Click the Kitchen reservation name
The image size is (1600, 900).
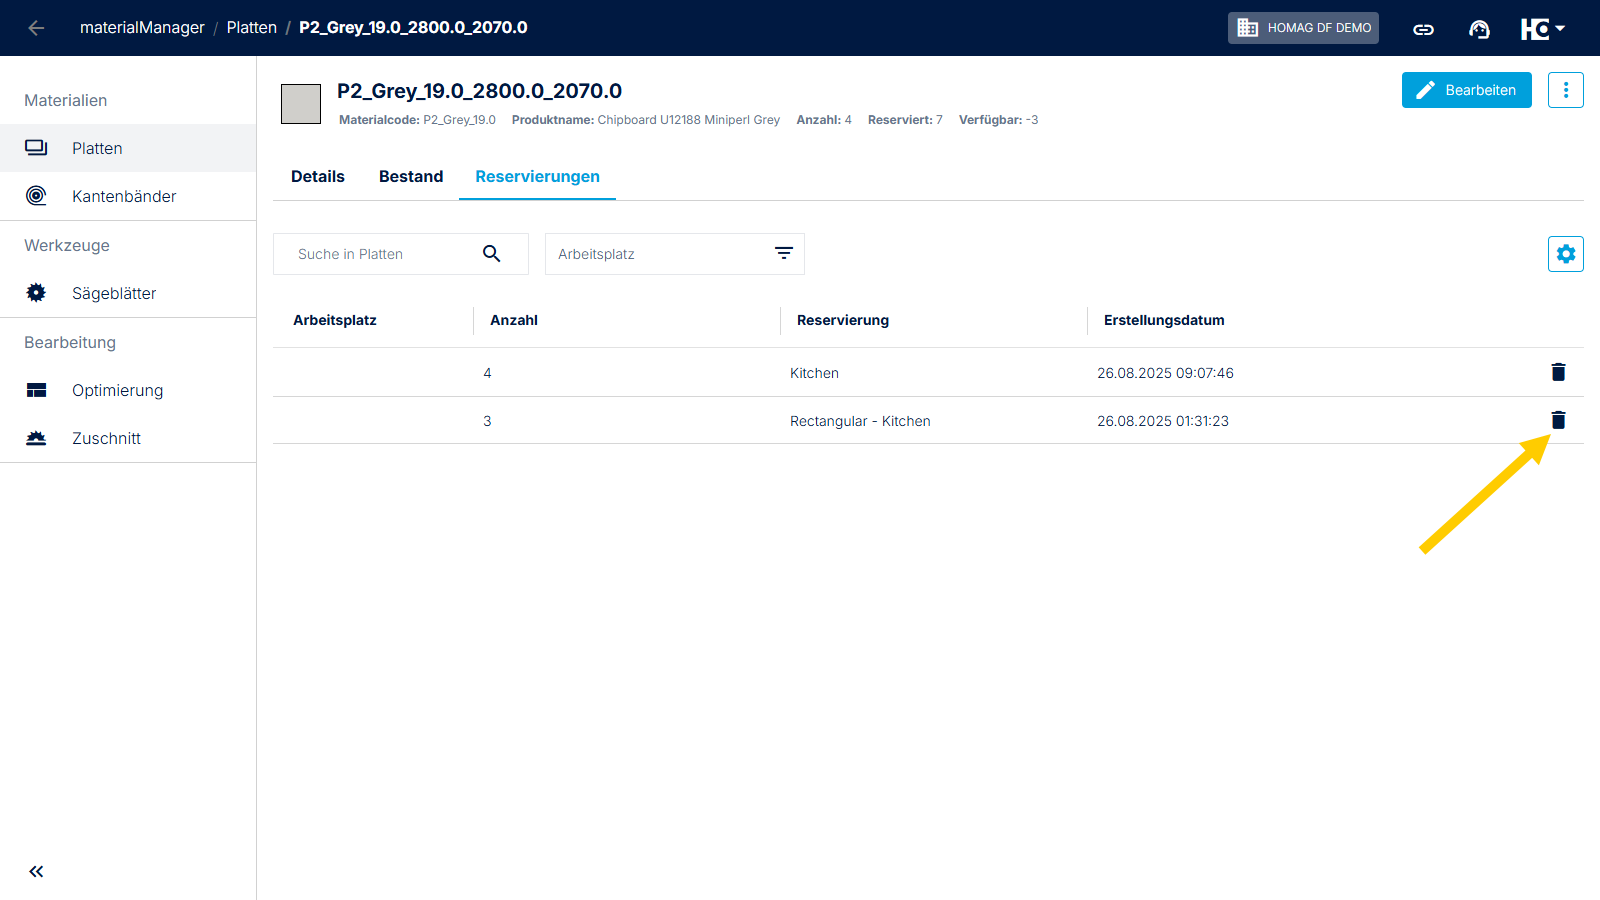(x=814, y=373)
